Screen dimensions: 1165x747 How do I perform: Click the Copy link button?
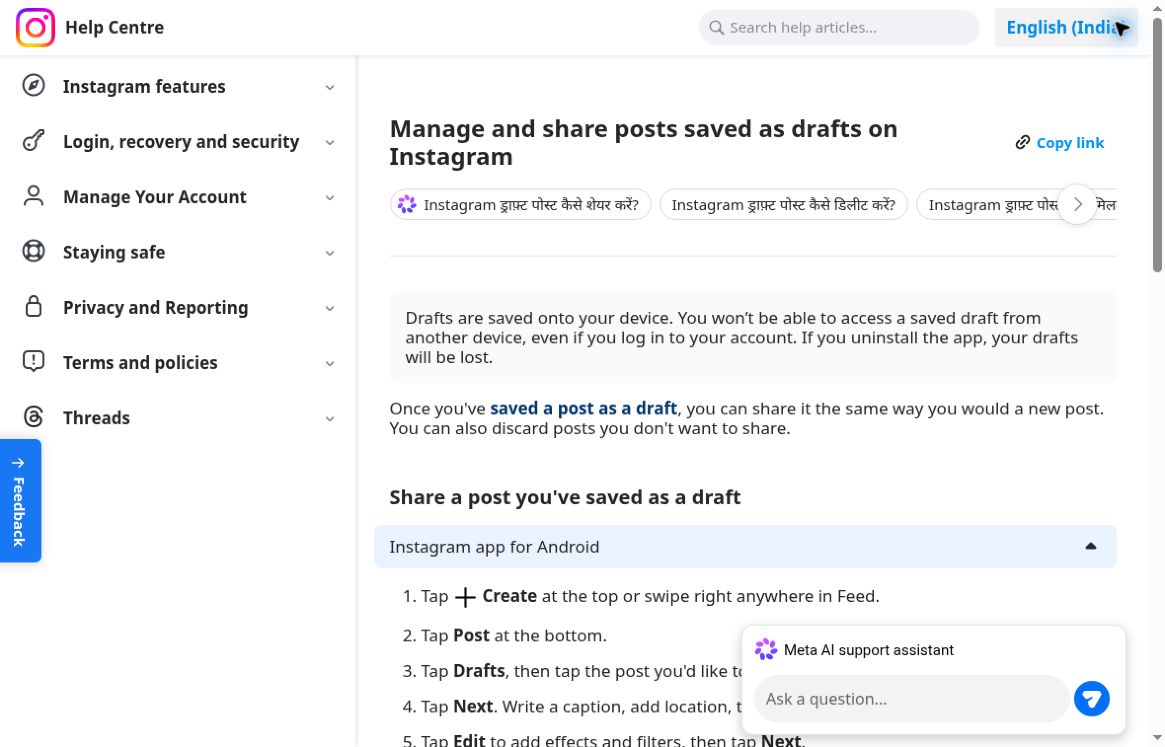click(1059, 142)
